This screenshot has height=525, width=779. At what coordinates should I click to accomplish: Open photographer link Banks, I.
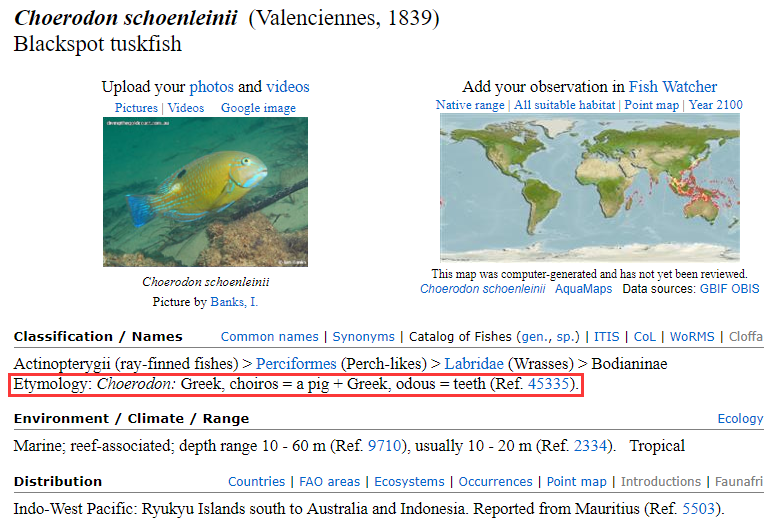(234, 301)
